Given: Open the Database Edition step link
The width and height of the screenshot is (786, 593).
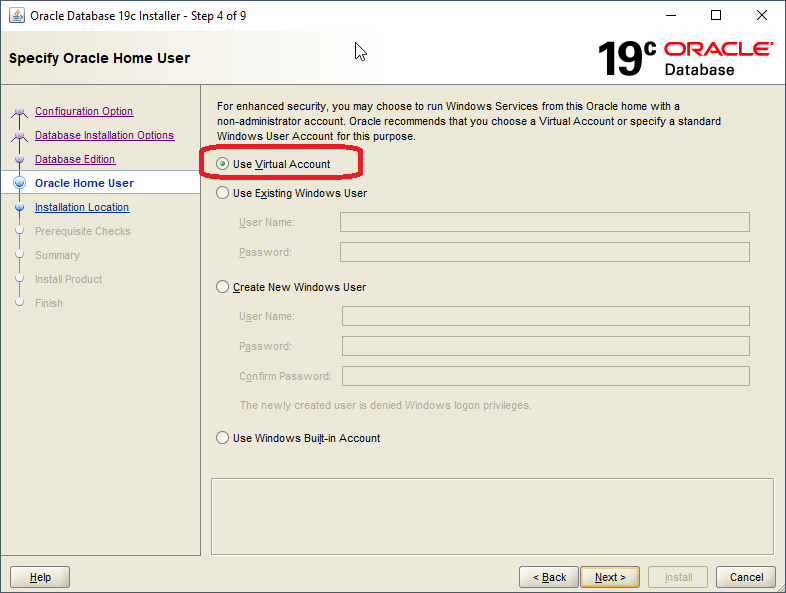Looking at the screenshot, I should [75, 159].
